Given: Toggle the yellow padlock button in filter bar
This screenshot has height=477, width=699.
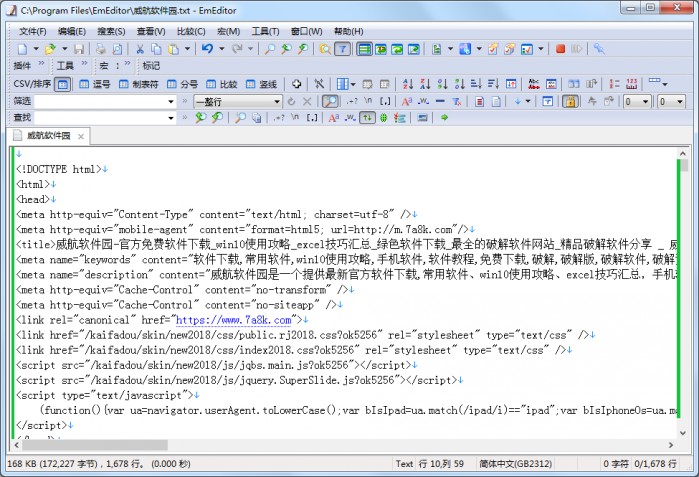Looking at the screenshot, I should click(570, 102).
